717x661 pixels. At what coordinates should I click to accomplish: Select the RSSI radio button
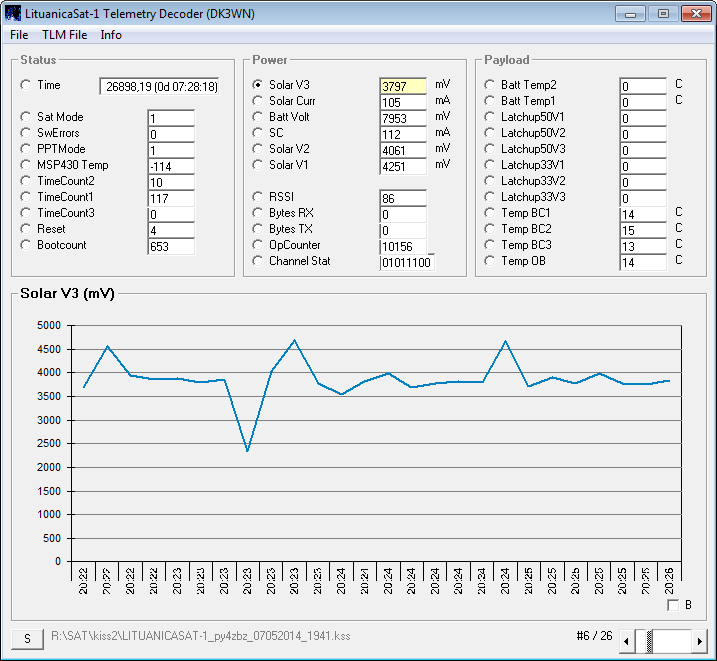pyautogui.click(x=257, y=197)
